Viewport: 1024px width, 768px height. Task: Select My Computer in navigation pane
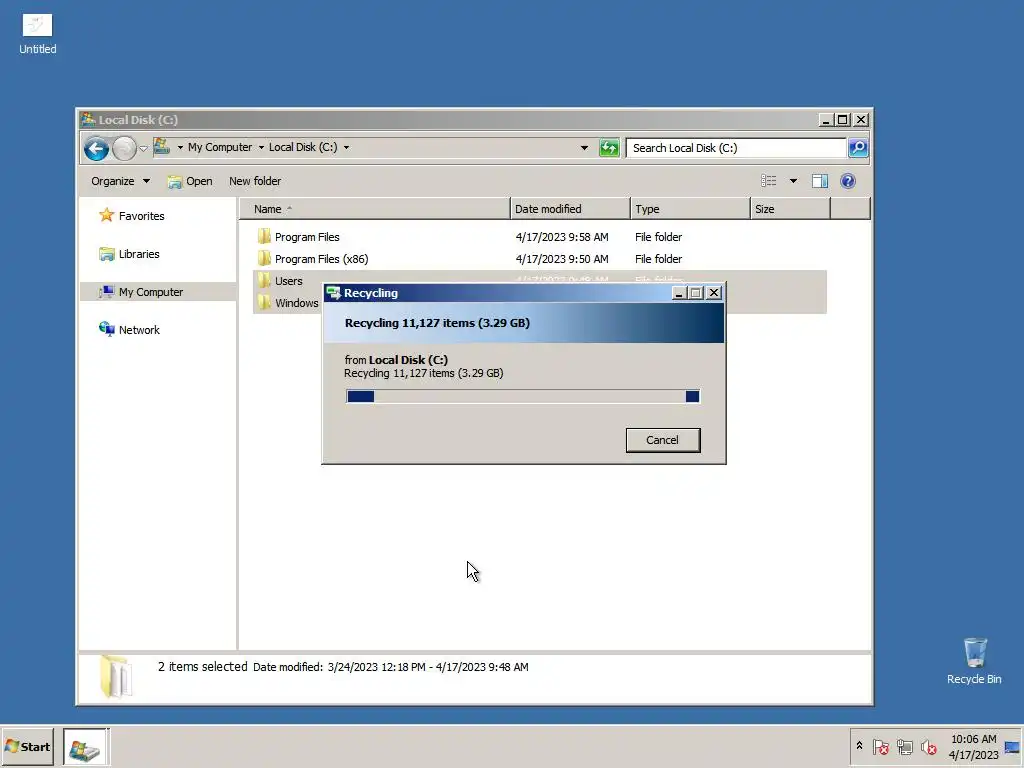coord(157,292)
